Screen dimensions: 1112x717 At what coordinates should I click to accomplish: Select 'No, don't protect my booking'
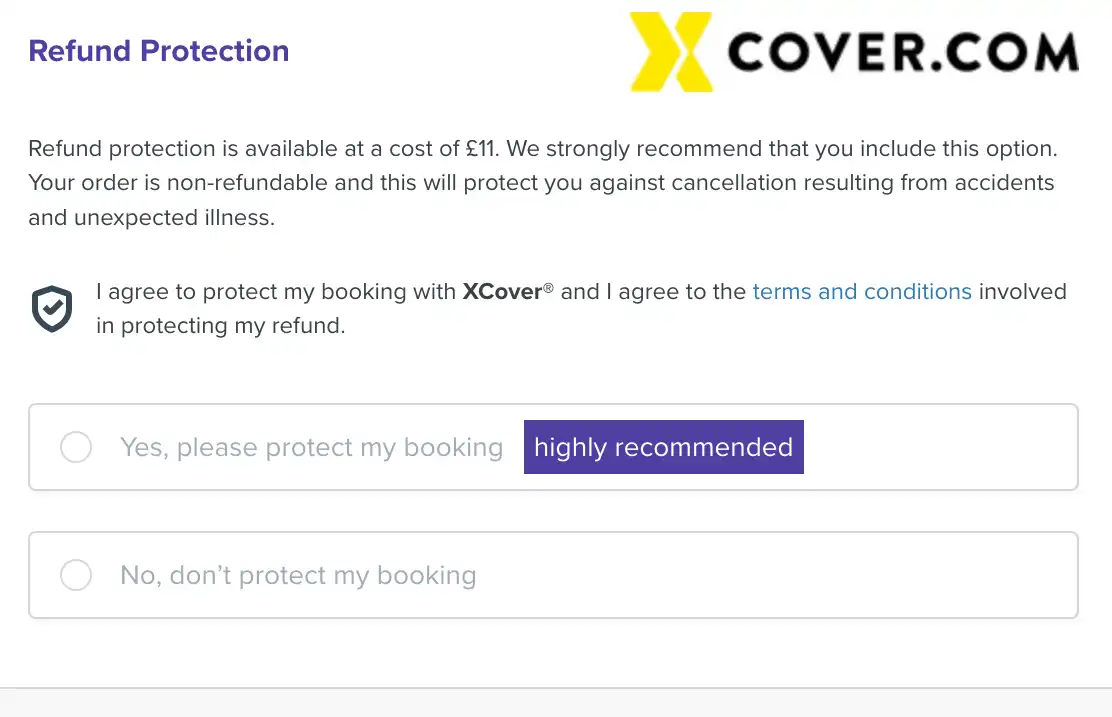click(297, 575)
